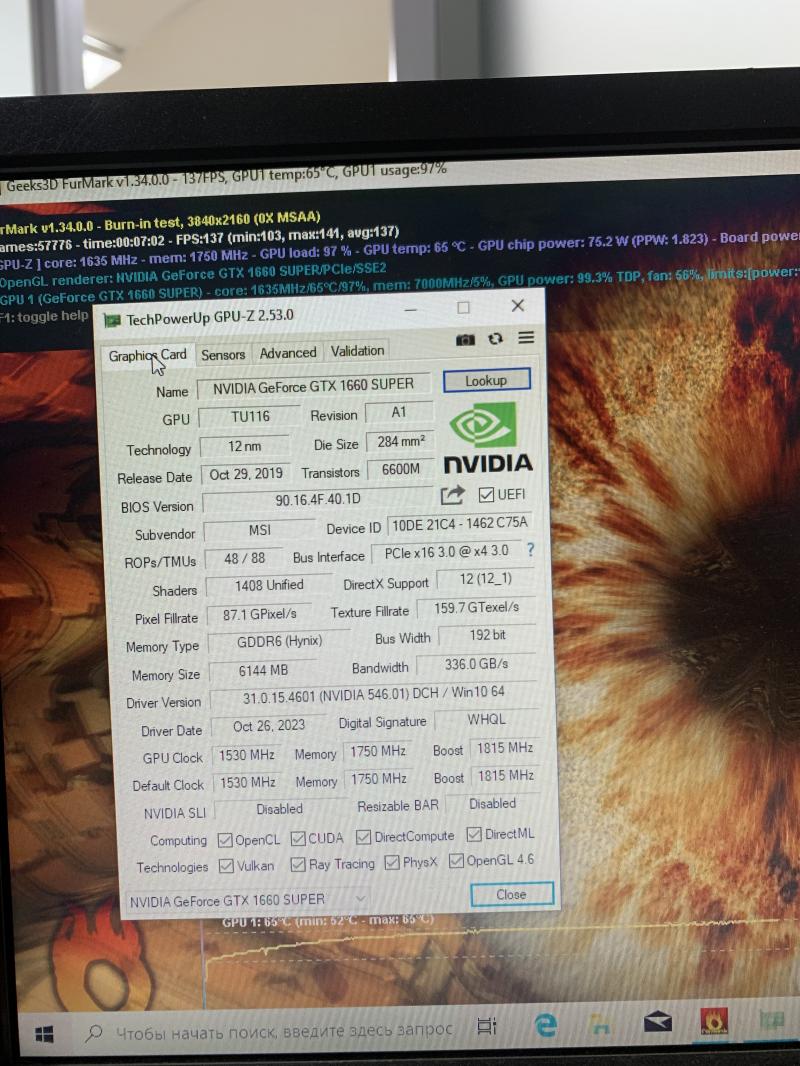Viewport: 800px width, 1066px height.
Task: Click the Close button in GPU-Z
Action: click(512, 895)
